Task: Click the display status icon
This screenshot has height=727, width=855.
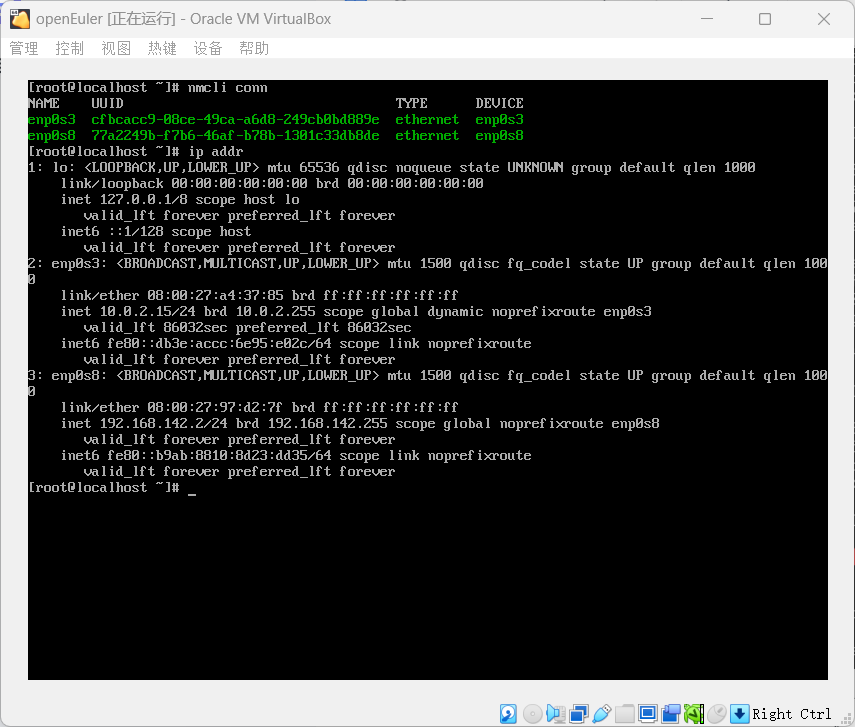Action: [x=649, y=713]
